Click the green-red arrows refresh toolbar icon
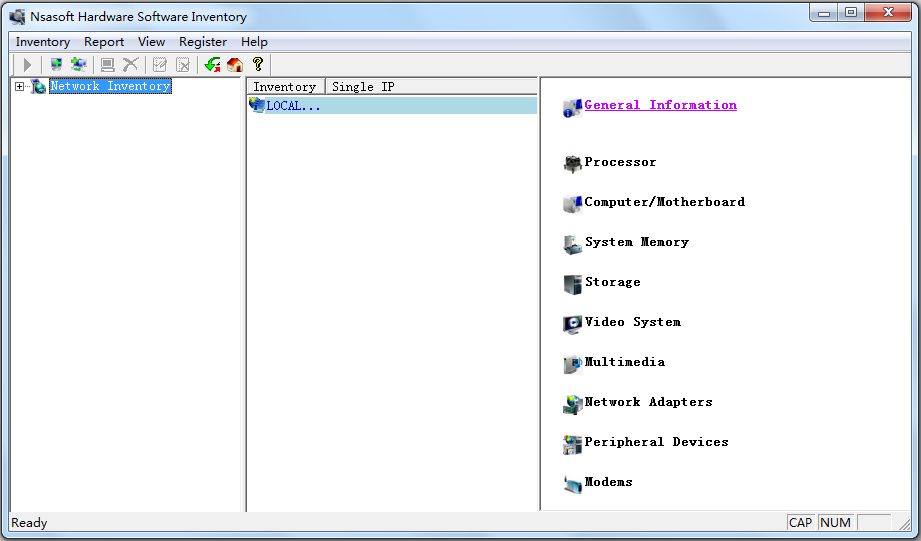 point(213,65)
